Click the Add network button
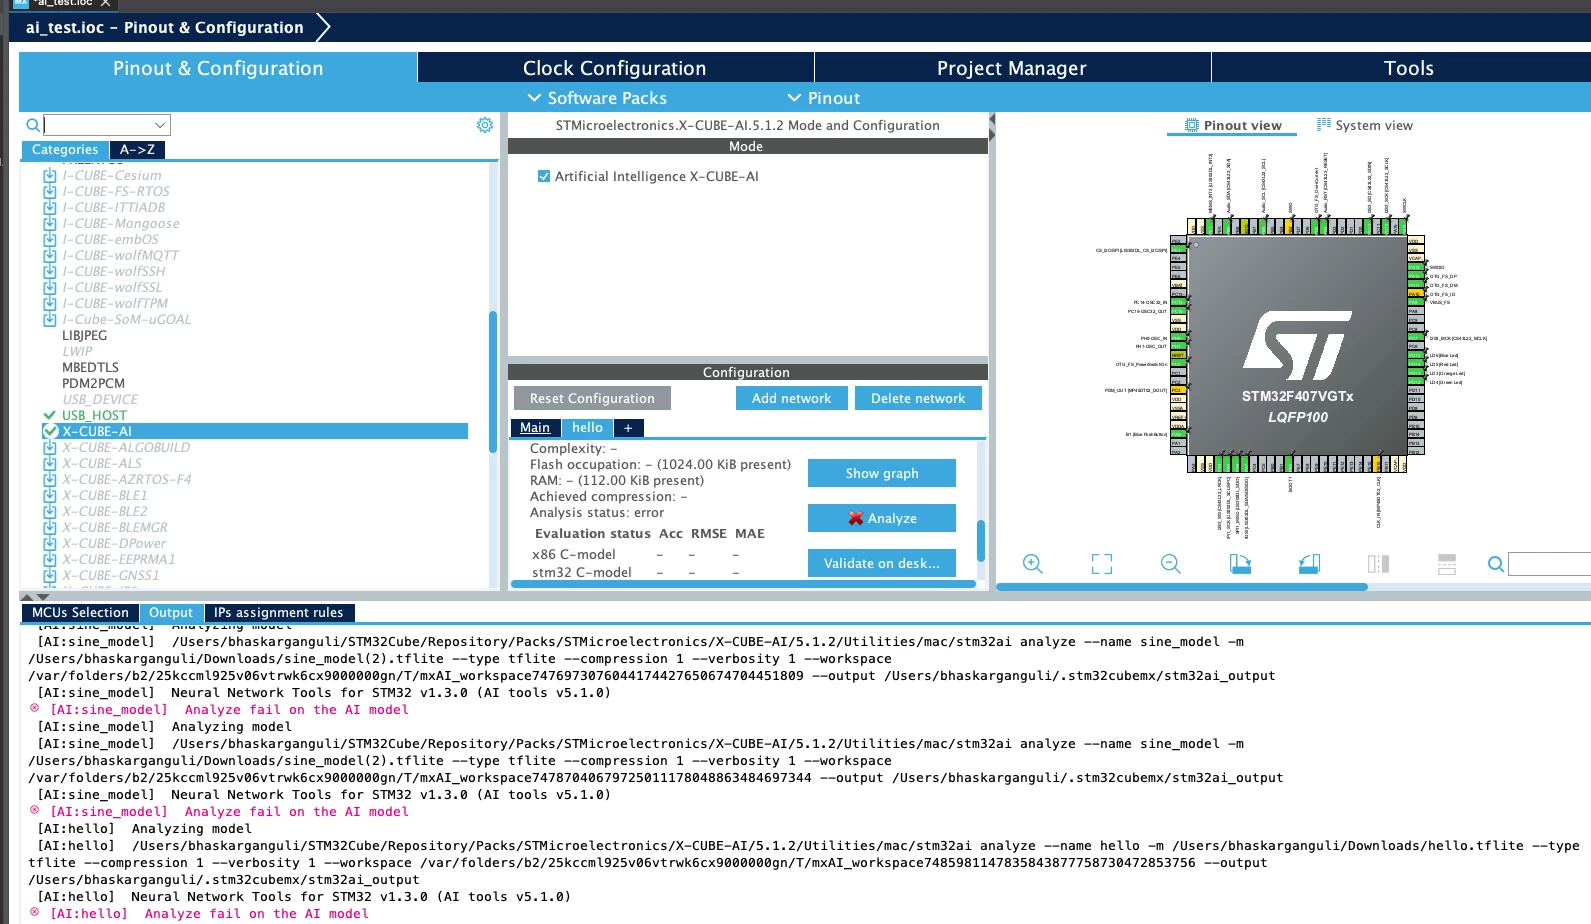 (792, 398)
